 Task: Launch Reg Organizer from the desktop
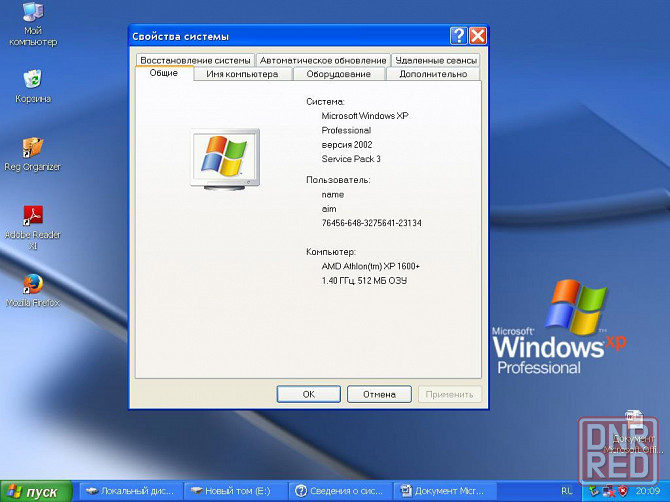pyautogui.click(x=32, y=154)
